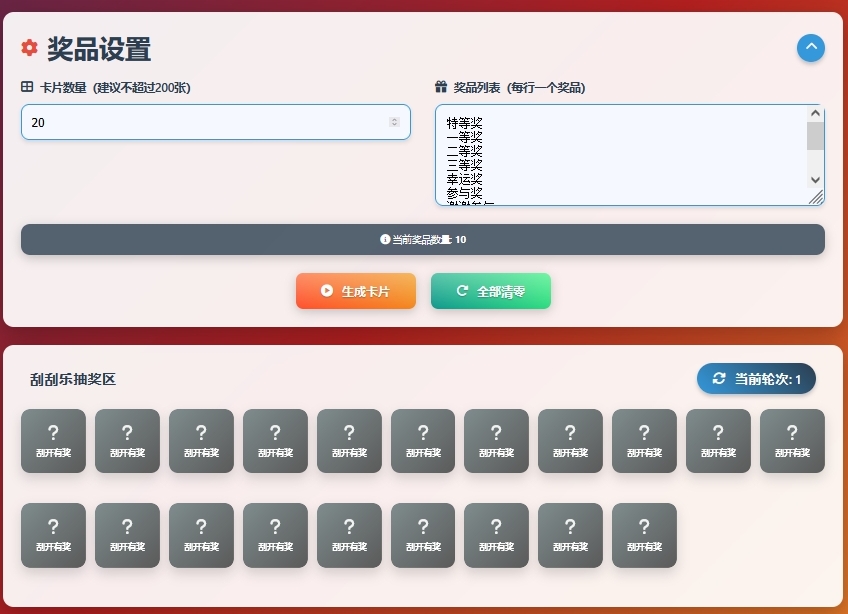Viewport: 848px width, 614px height.
Task: Click the grid icon beside 卡片数量
Action: click(x=27, y=87)
